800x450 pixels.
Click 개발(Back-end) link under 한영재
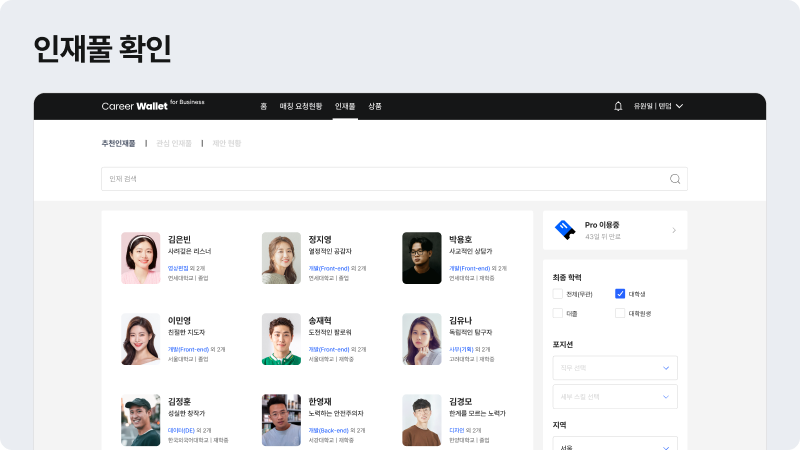(329, 431)
